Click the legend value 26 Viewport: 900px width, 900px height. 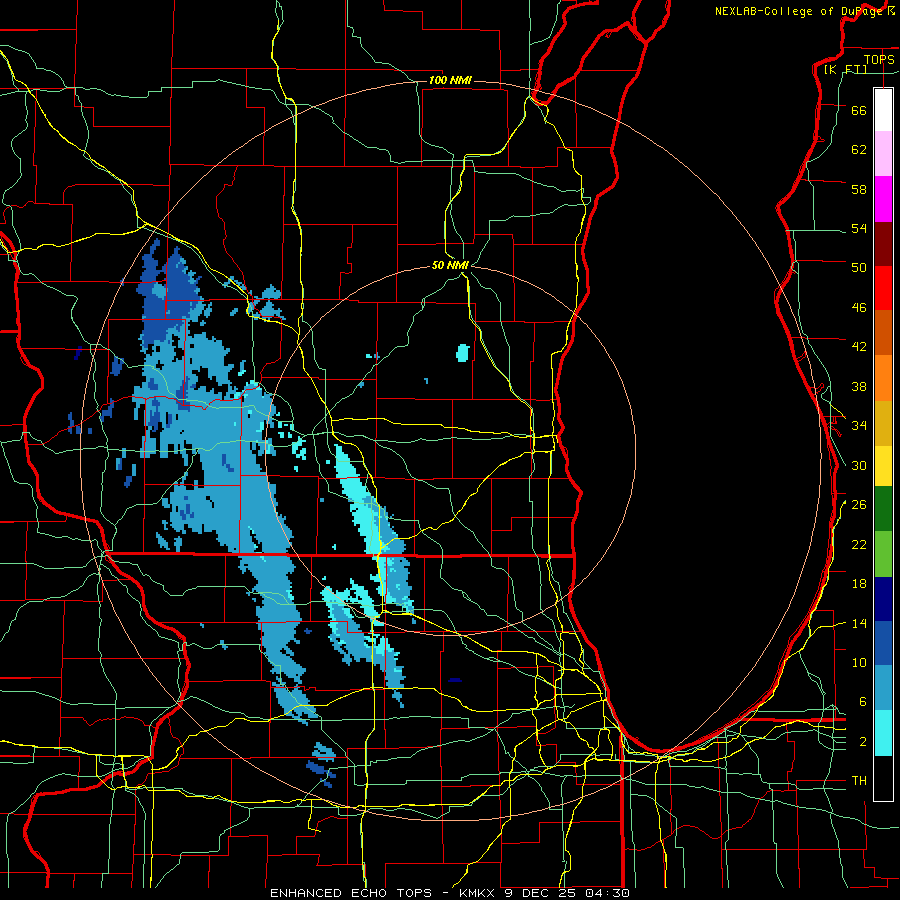pos(859,505)
